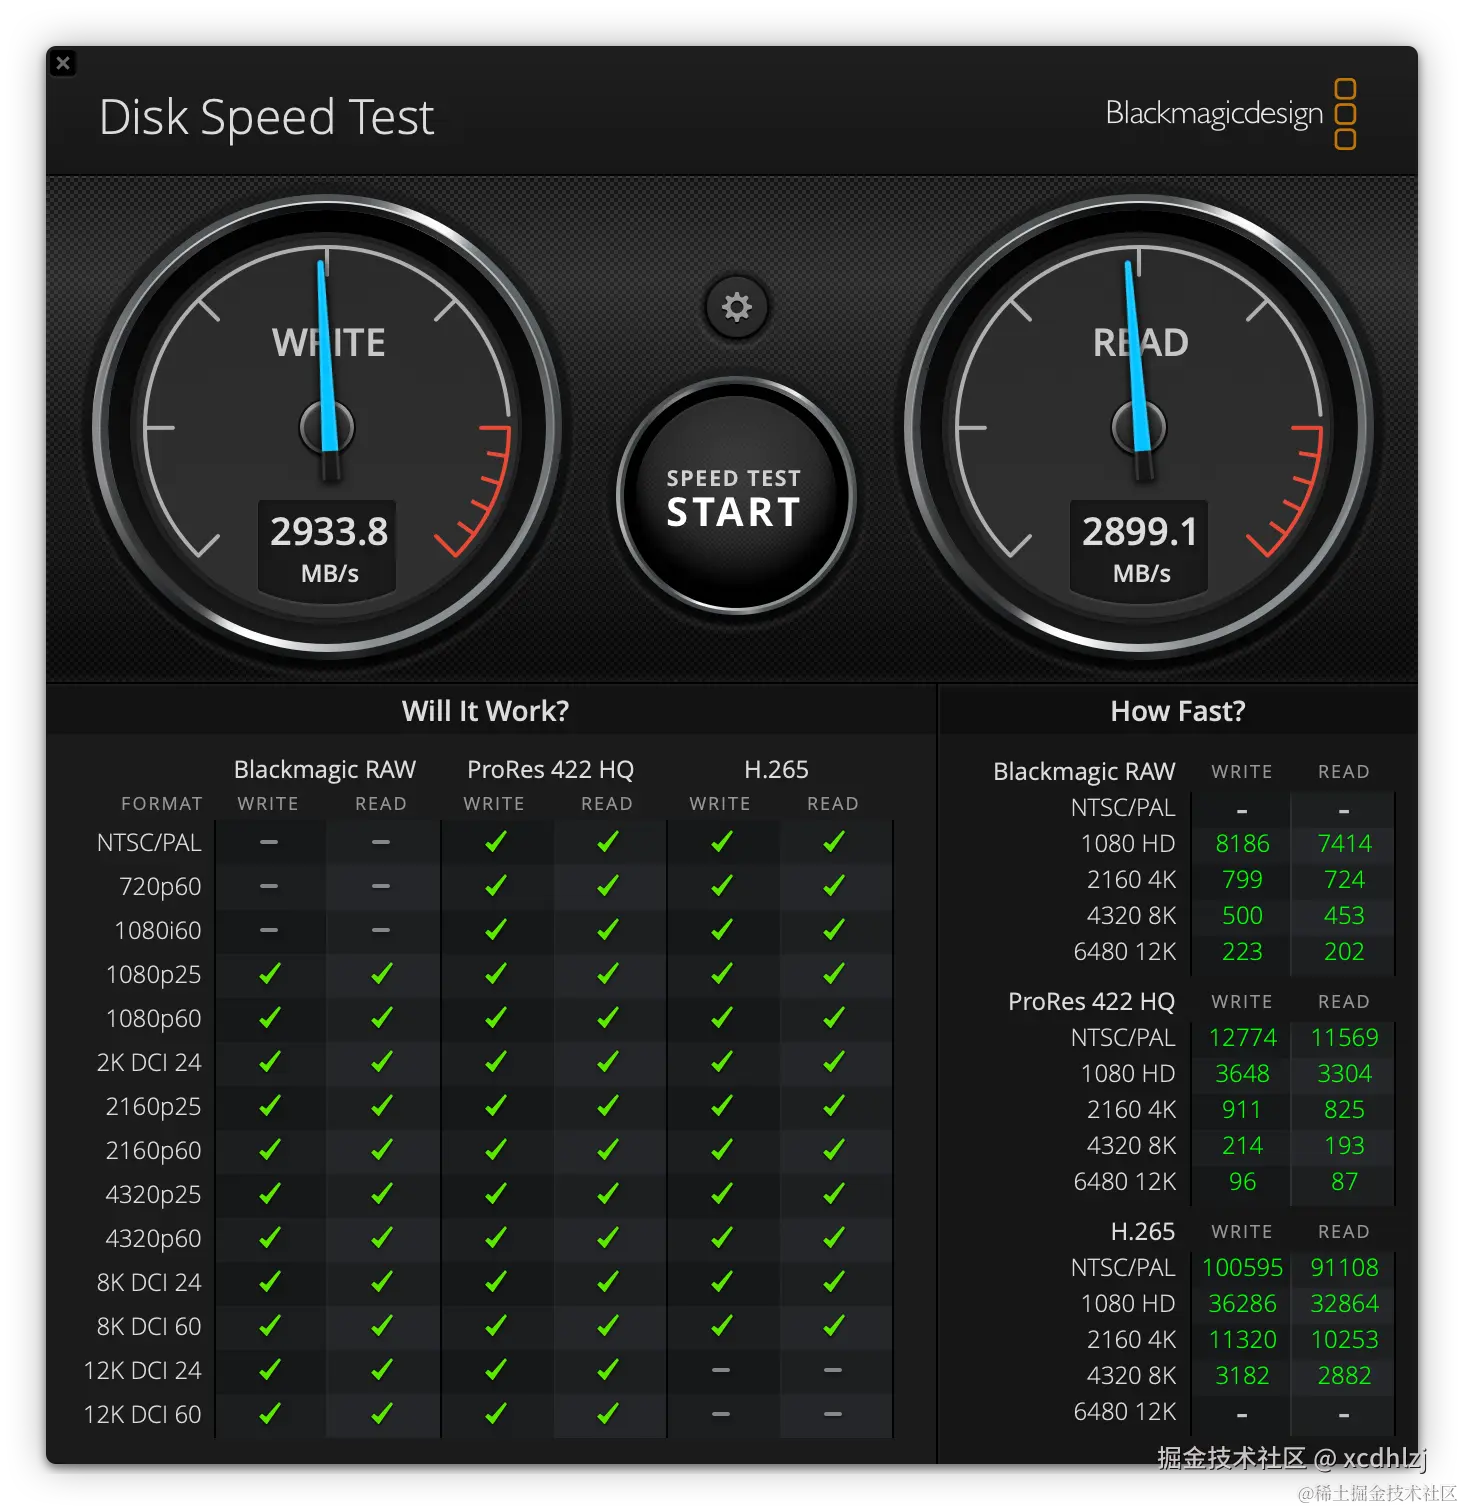Click H.265 read check for 8K DCI 60
Viewport: 1464px width, 1510px height.
833,1326
